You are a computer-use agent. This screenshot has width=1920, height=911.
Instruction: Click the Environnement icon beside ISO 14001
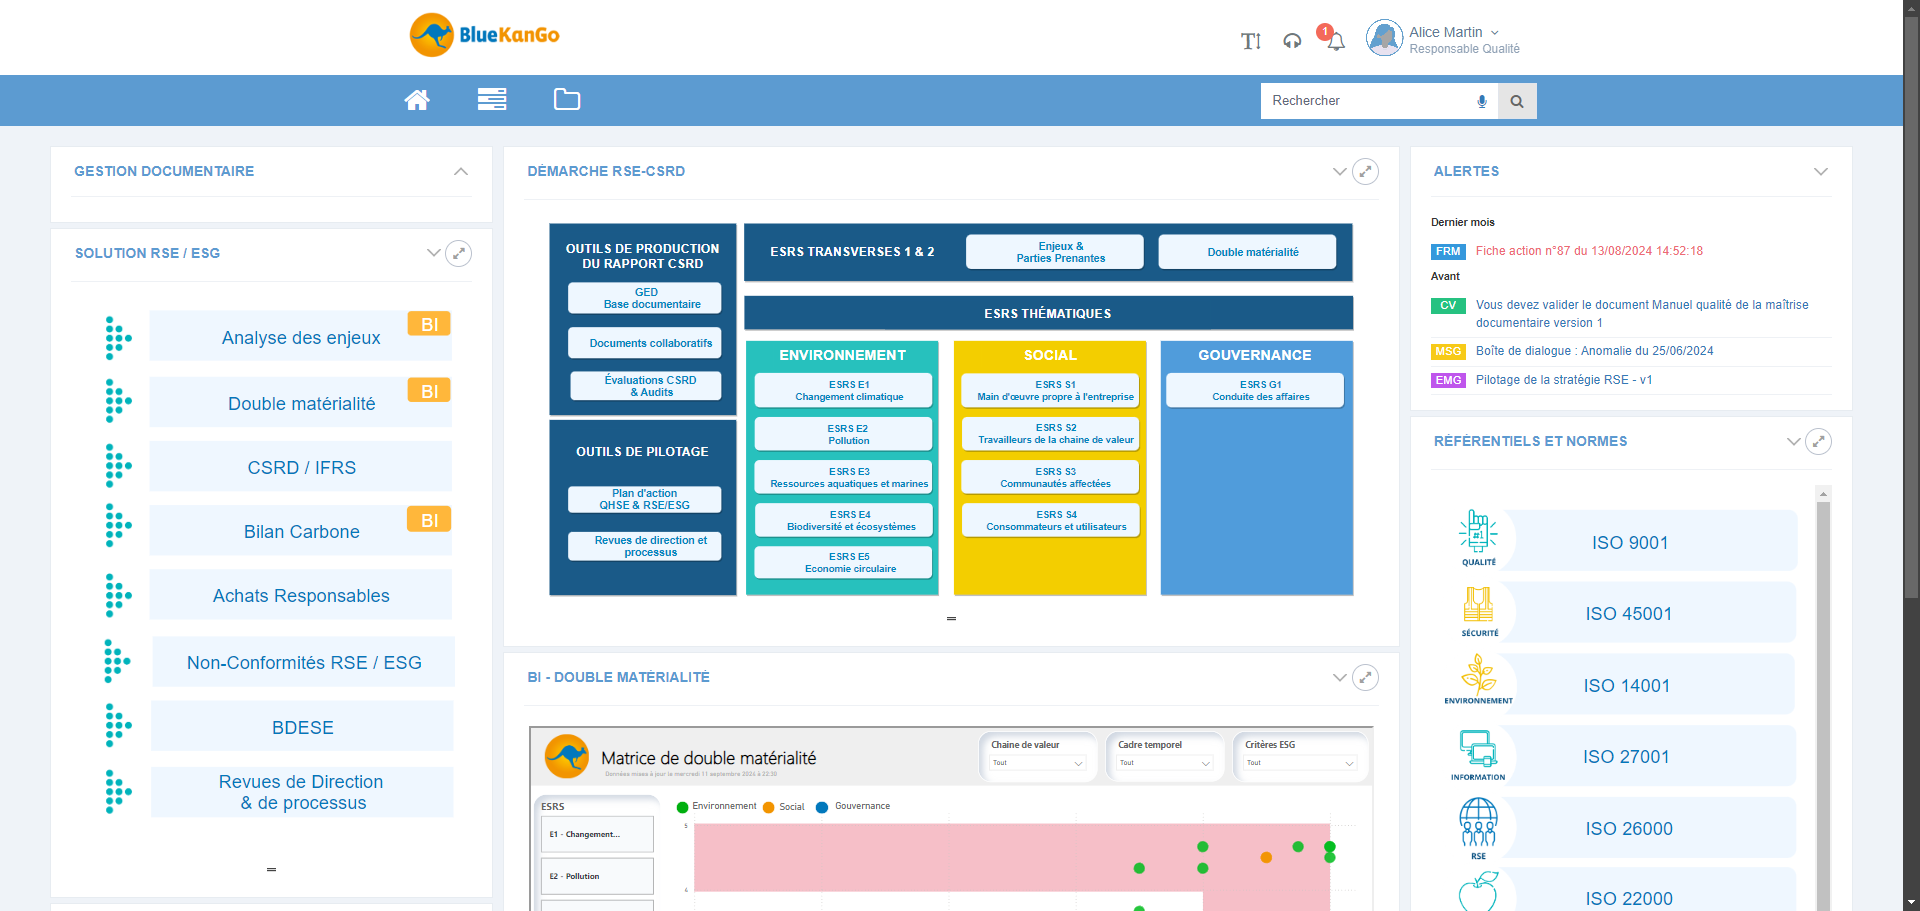(x=1479, y=679)
